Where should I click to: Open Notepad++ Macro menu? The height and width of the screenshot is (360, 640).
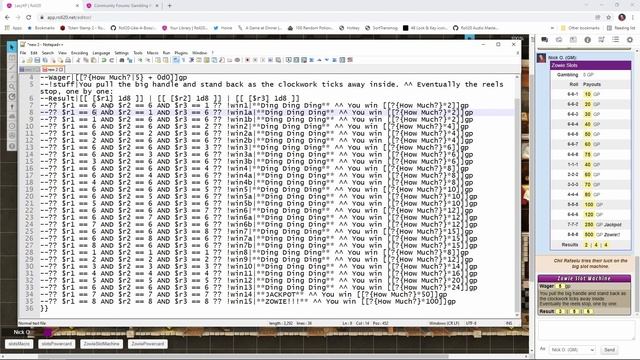[x=152, y=53]
